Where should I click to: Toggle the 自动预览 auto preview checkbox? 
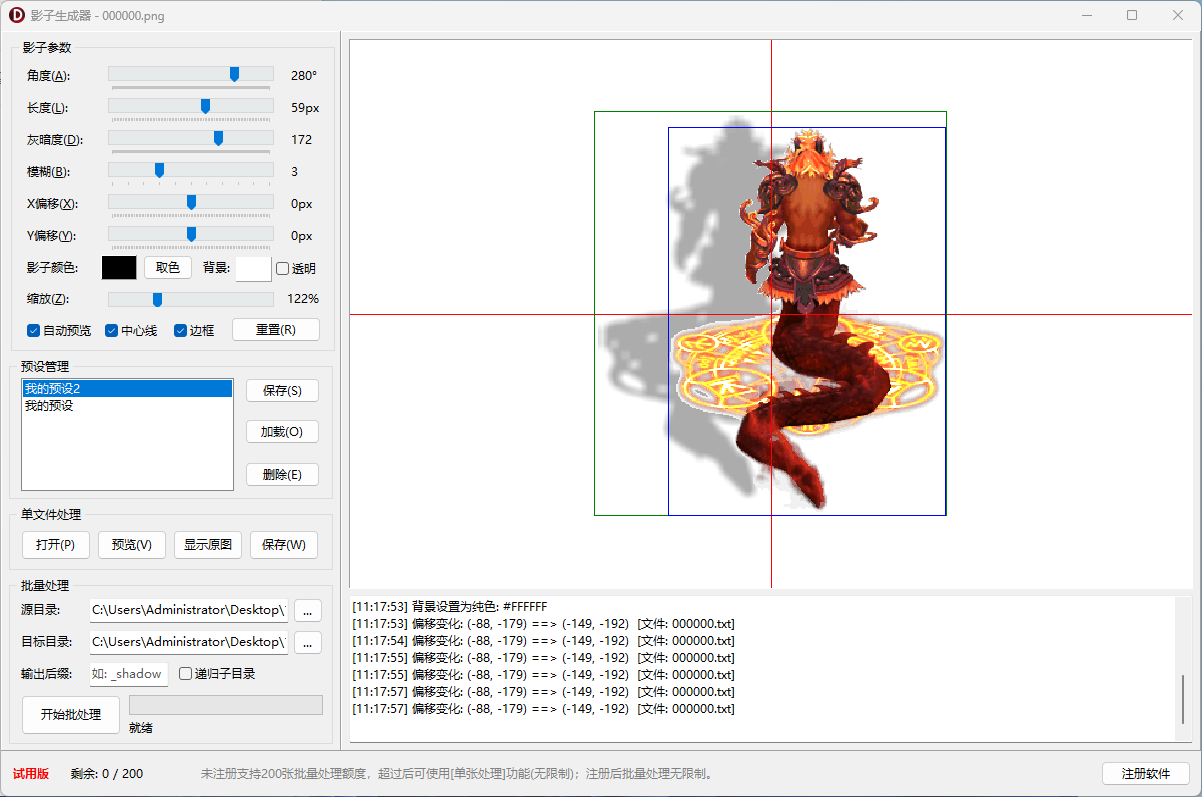click(34, 330)
